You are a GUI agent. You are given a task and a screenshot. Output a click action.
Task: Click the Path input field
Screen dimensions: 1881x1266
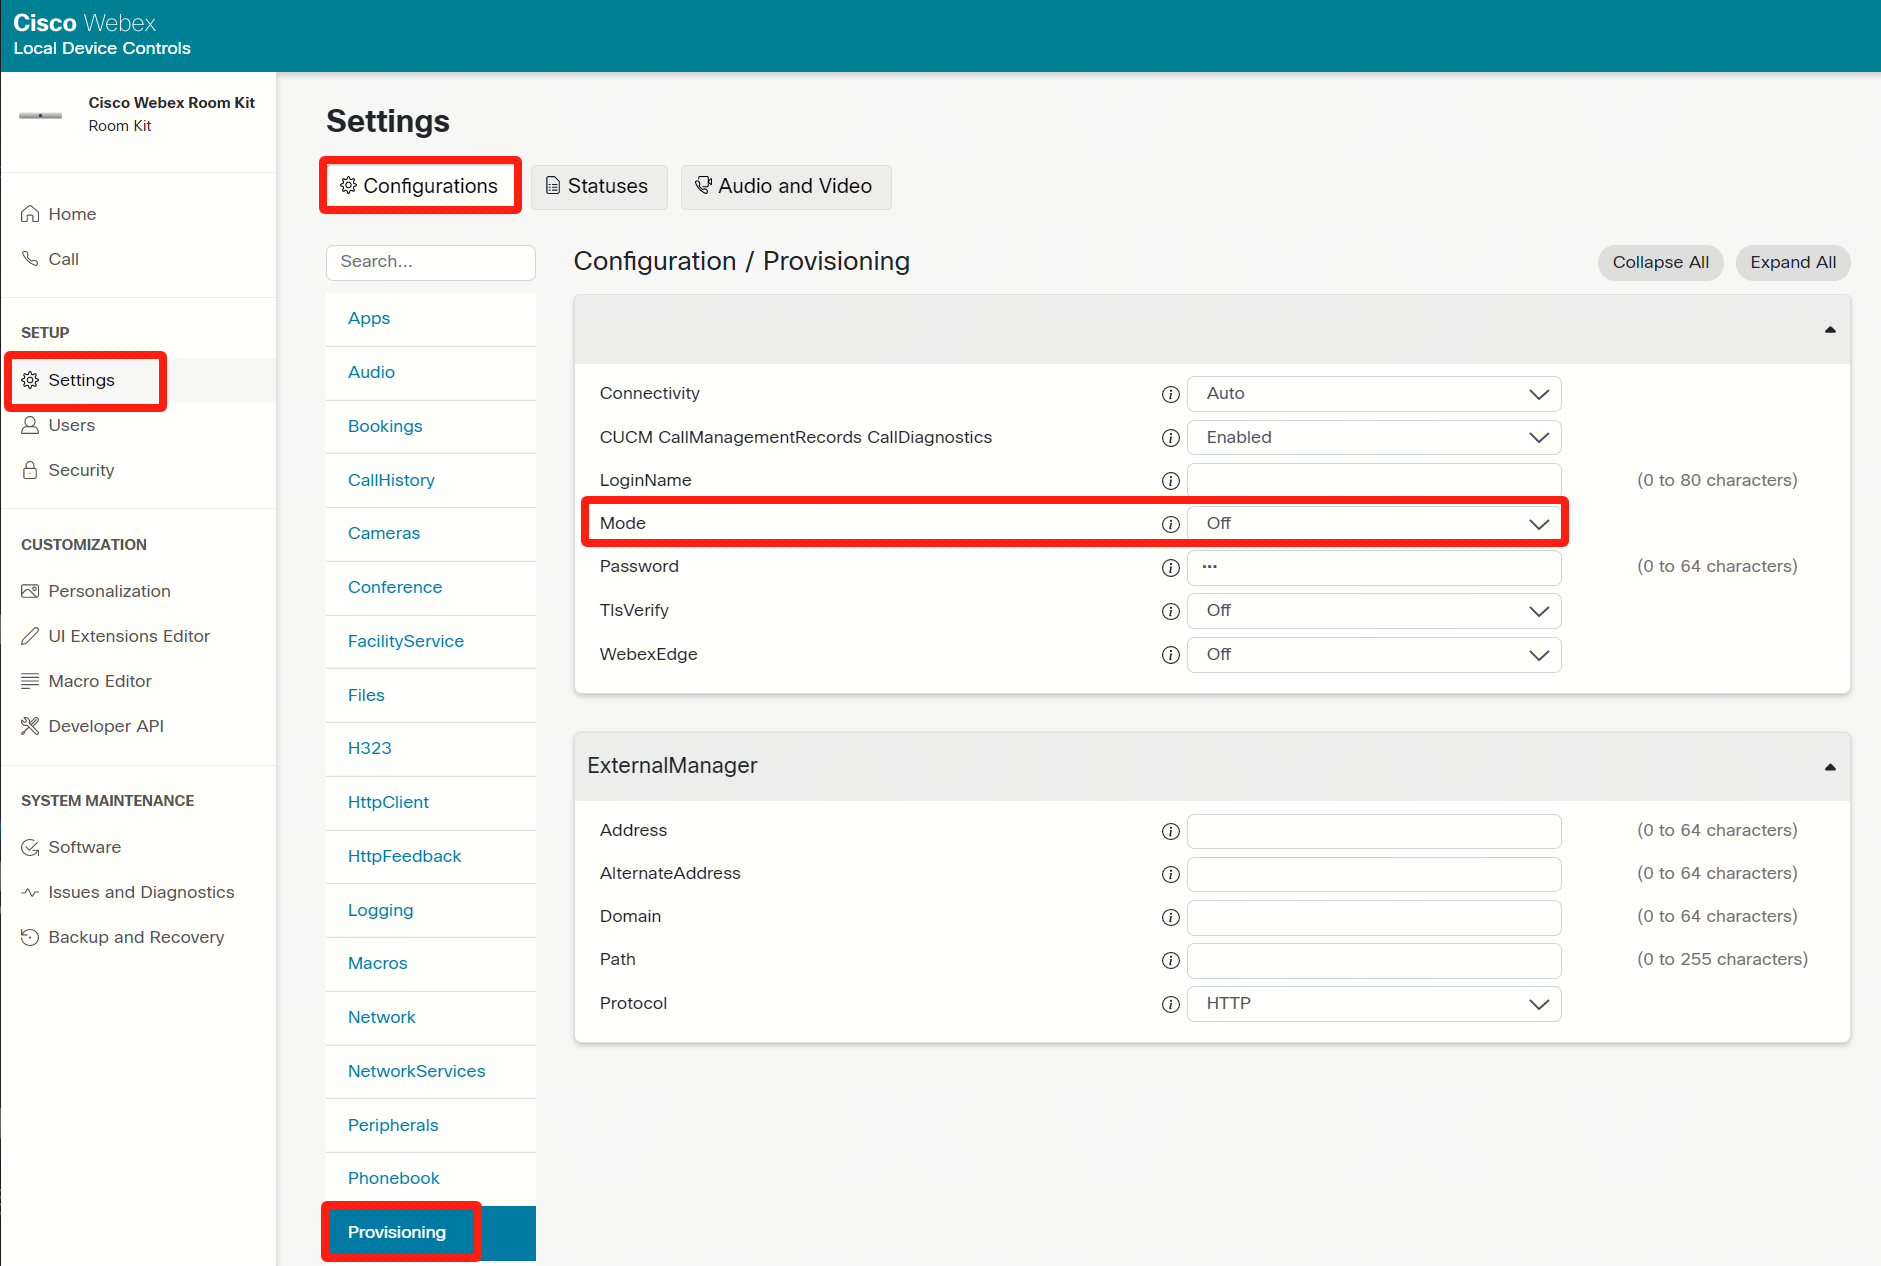click(1374, 960)
